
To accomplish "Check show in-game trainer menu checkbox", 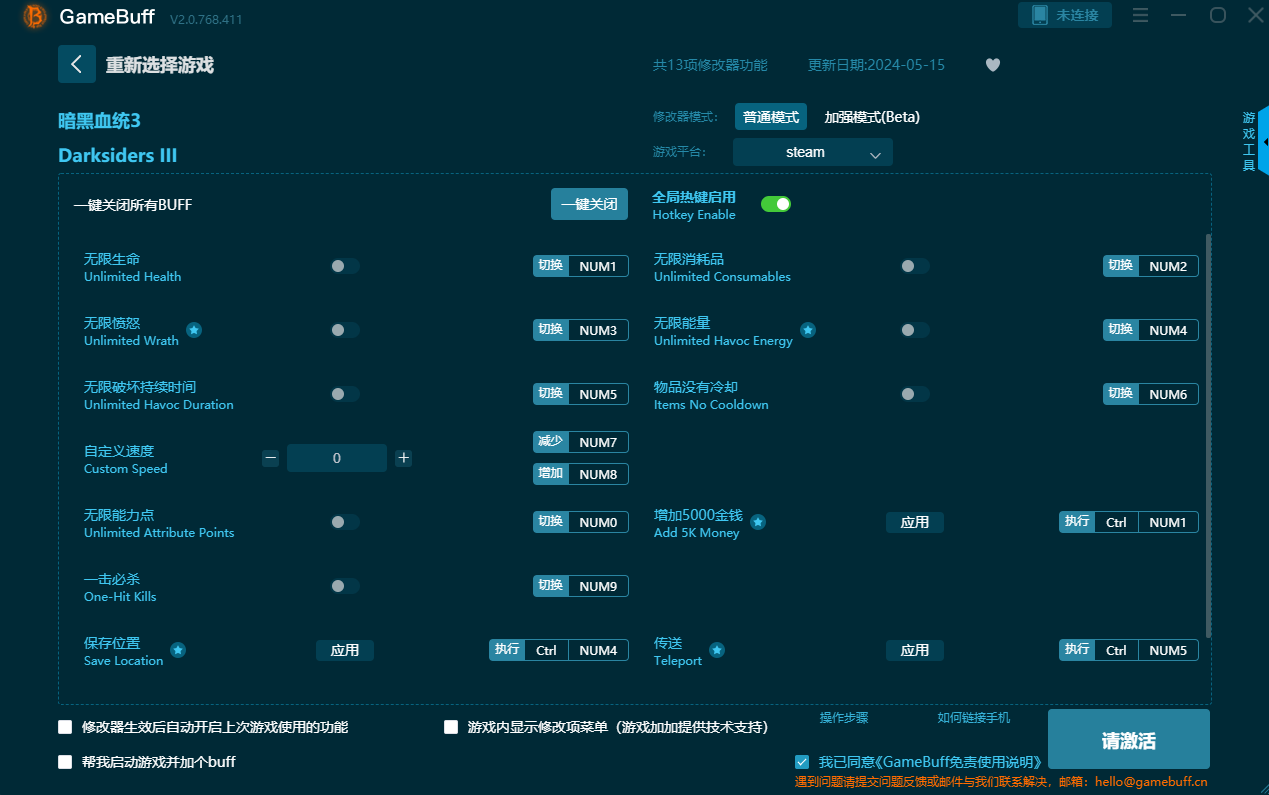I will [x=451, y=727].
